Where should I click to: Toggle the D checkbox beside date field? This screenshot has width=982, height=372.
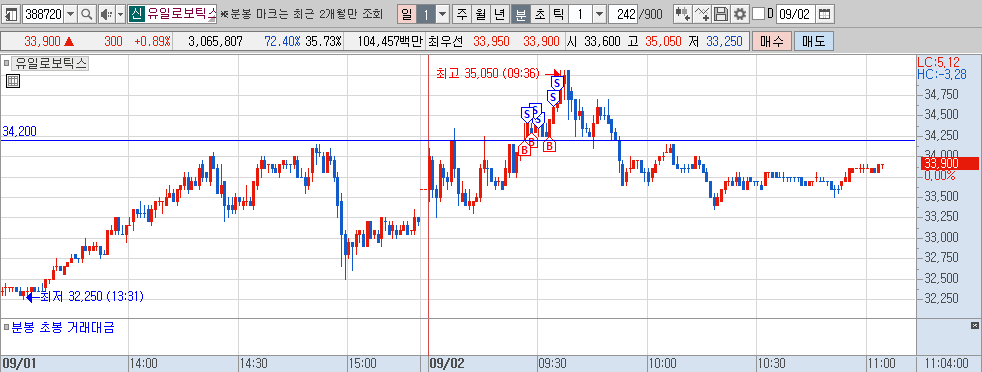tap(758, 13)
